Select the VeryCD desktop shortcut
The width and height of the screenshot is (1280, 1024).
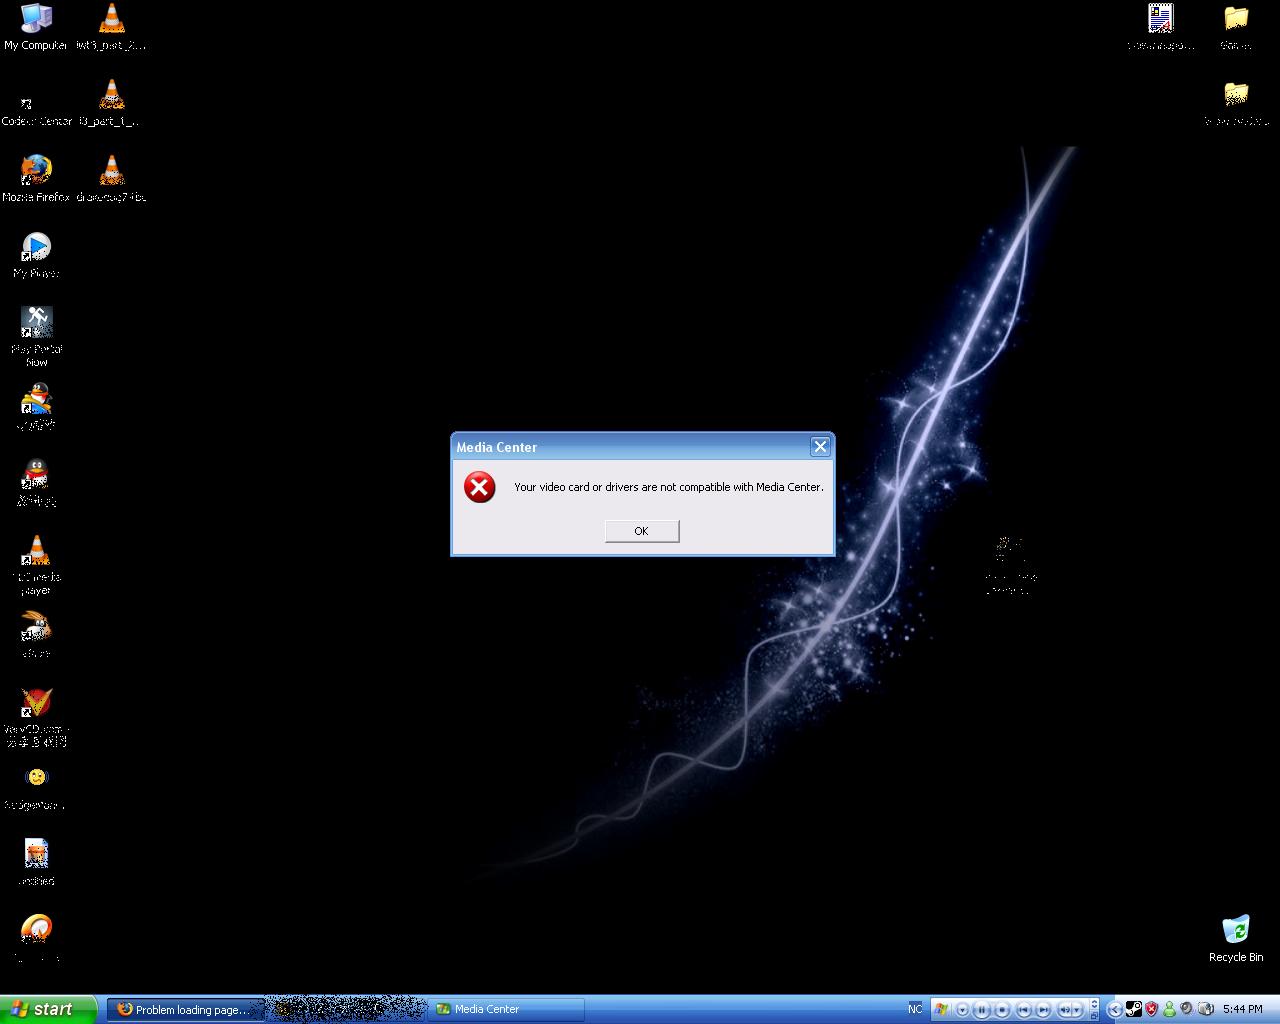point(36,717)
